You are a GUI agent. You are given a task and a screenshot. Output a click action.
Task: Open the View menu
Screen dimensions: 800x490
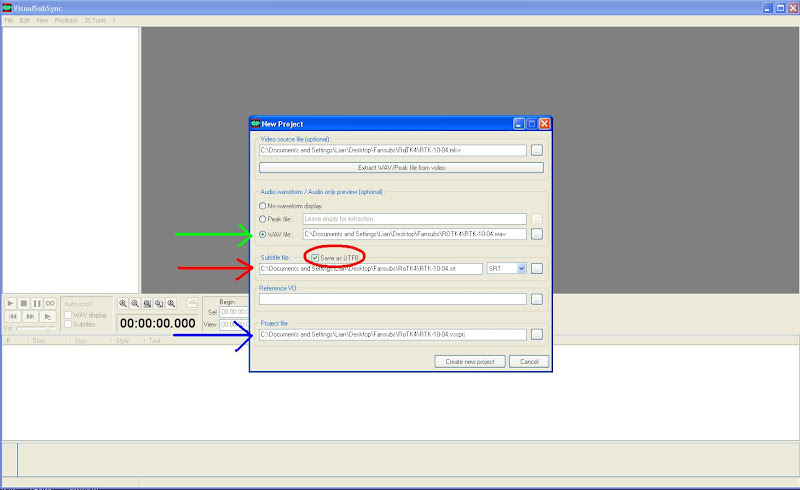(42, 20)
